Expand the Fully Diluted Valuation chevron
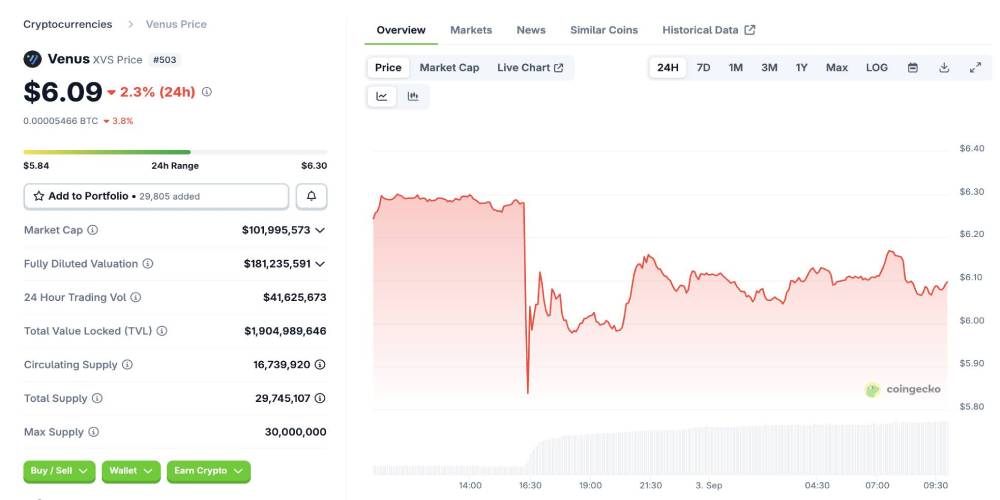 [x=320, y=264]
